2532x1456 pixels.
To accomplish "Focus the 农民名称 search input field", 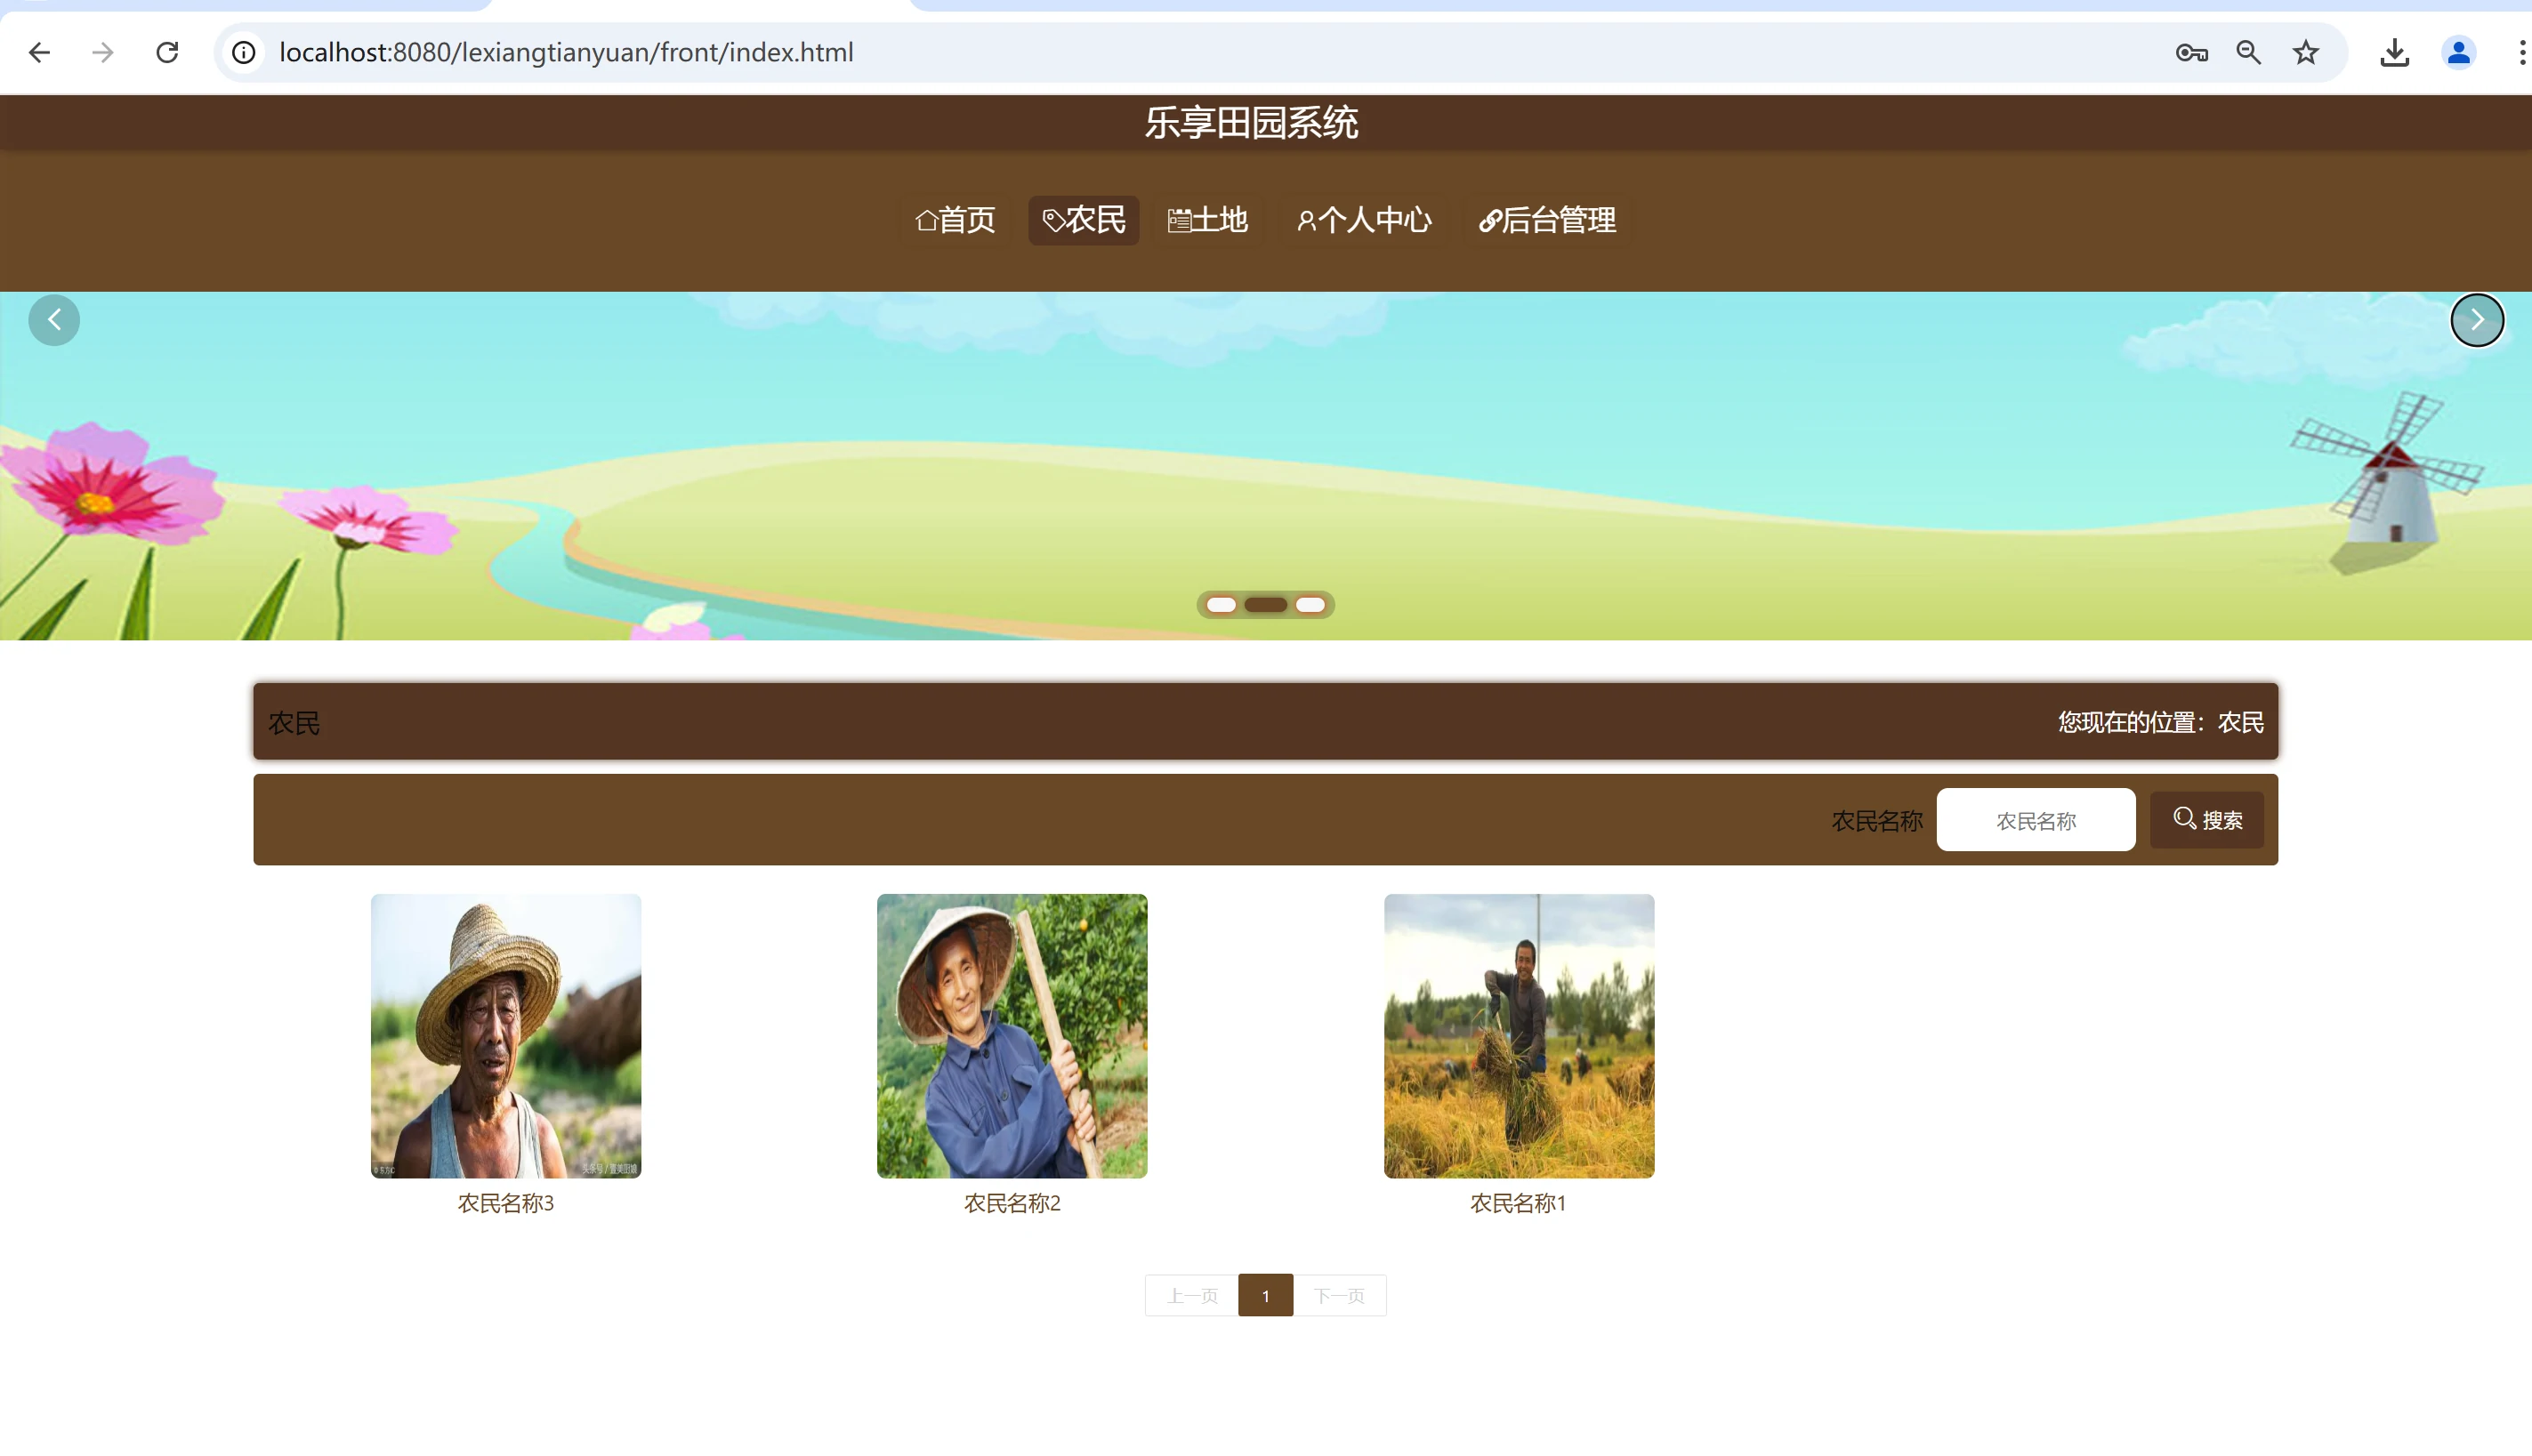I will tap(2035, 820).
